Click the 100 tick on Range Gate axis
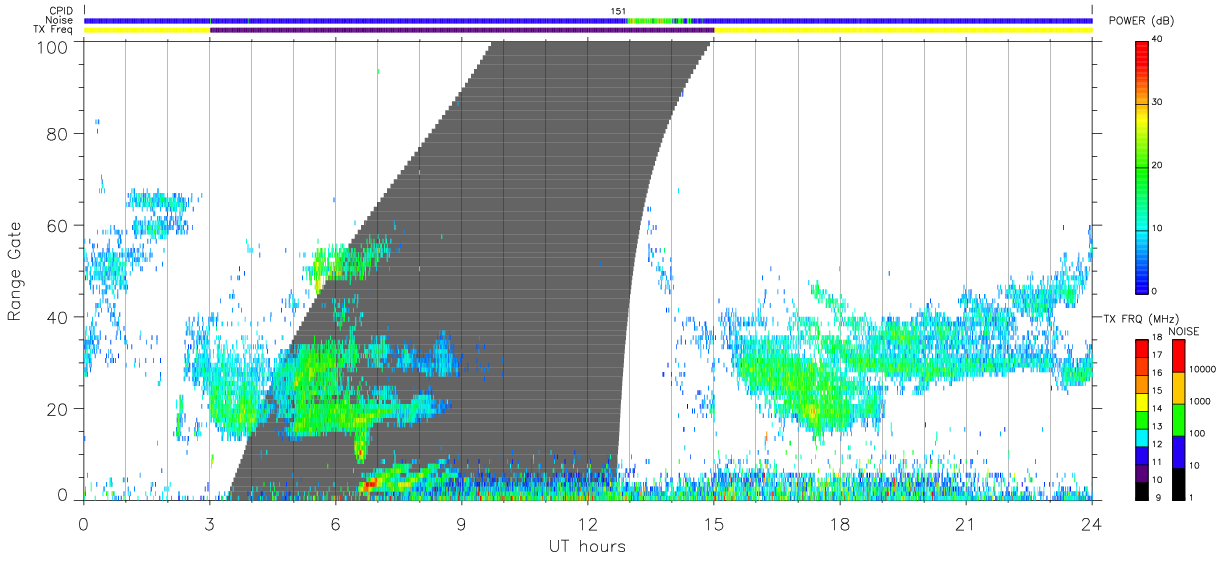Screen dimensions: 1228x567 pyautogui.click(x=54, y=47)
